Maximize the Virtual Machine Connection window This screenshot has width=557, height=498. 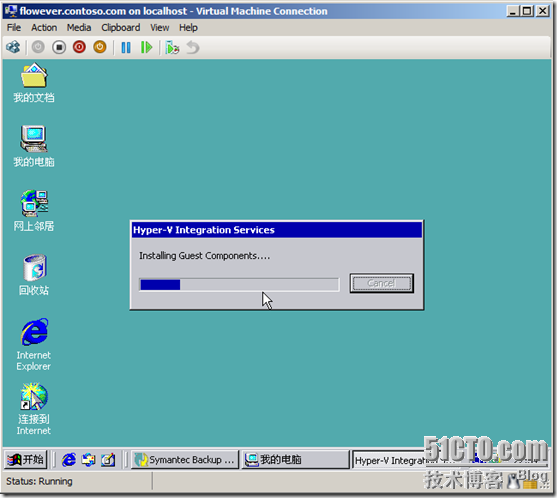coord(527,11)
